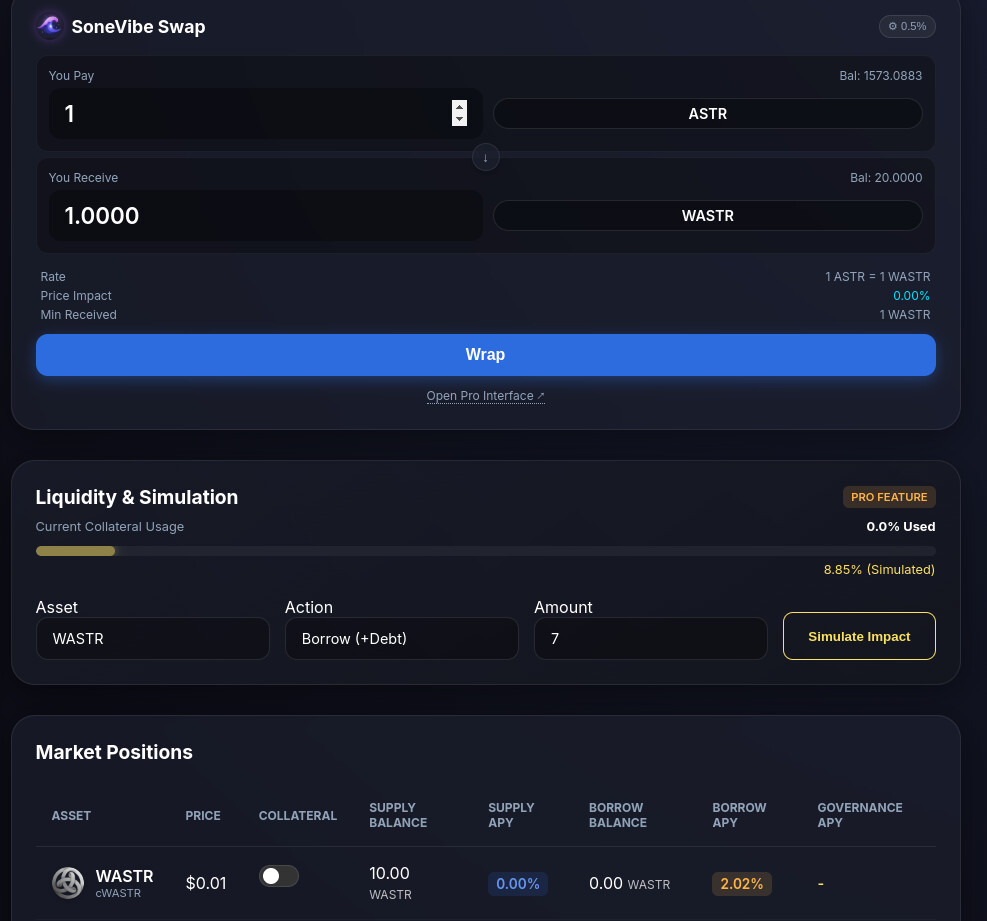Open the Action dropdown Borrow (+Debt)

point(402,638)
